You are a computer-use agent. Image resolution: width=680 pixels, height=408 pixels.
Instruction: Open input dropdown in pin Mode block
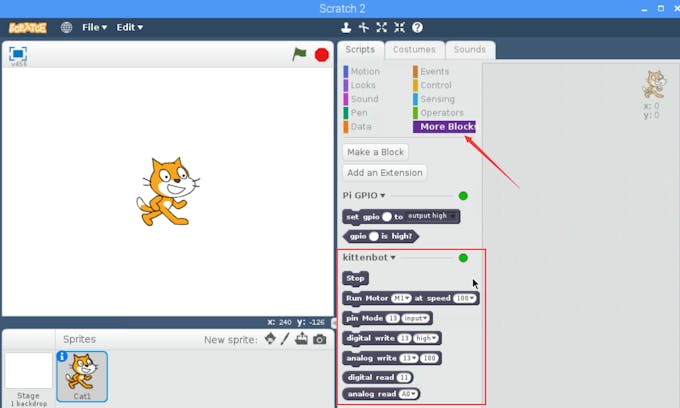[x=416, y=318]
